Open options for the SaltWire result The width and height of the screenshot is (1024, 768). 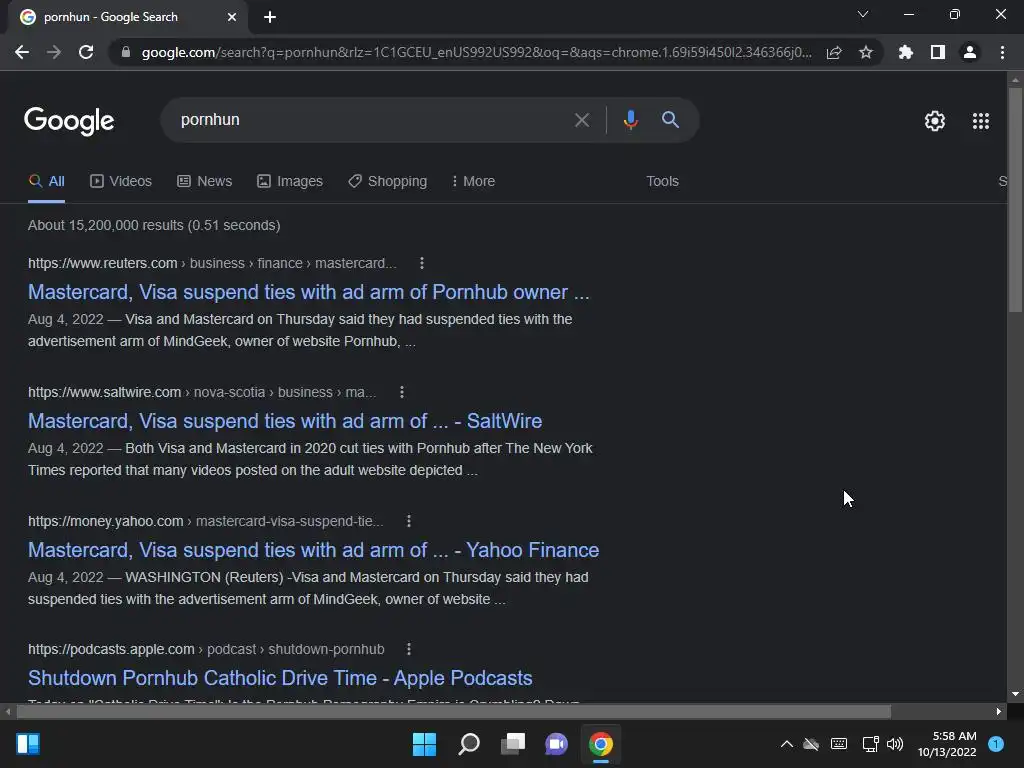pos(402,392)
